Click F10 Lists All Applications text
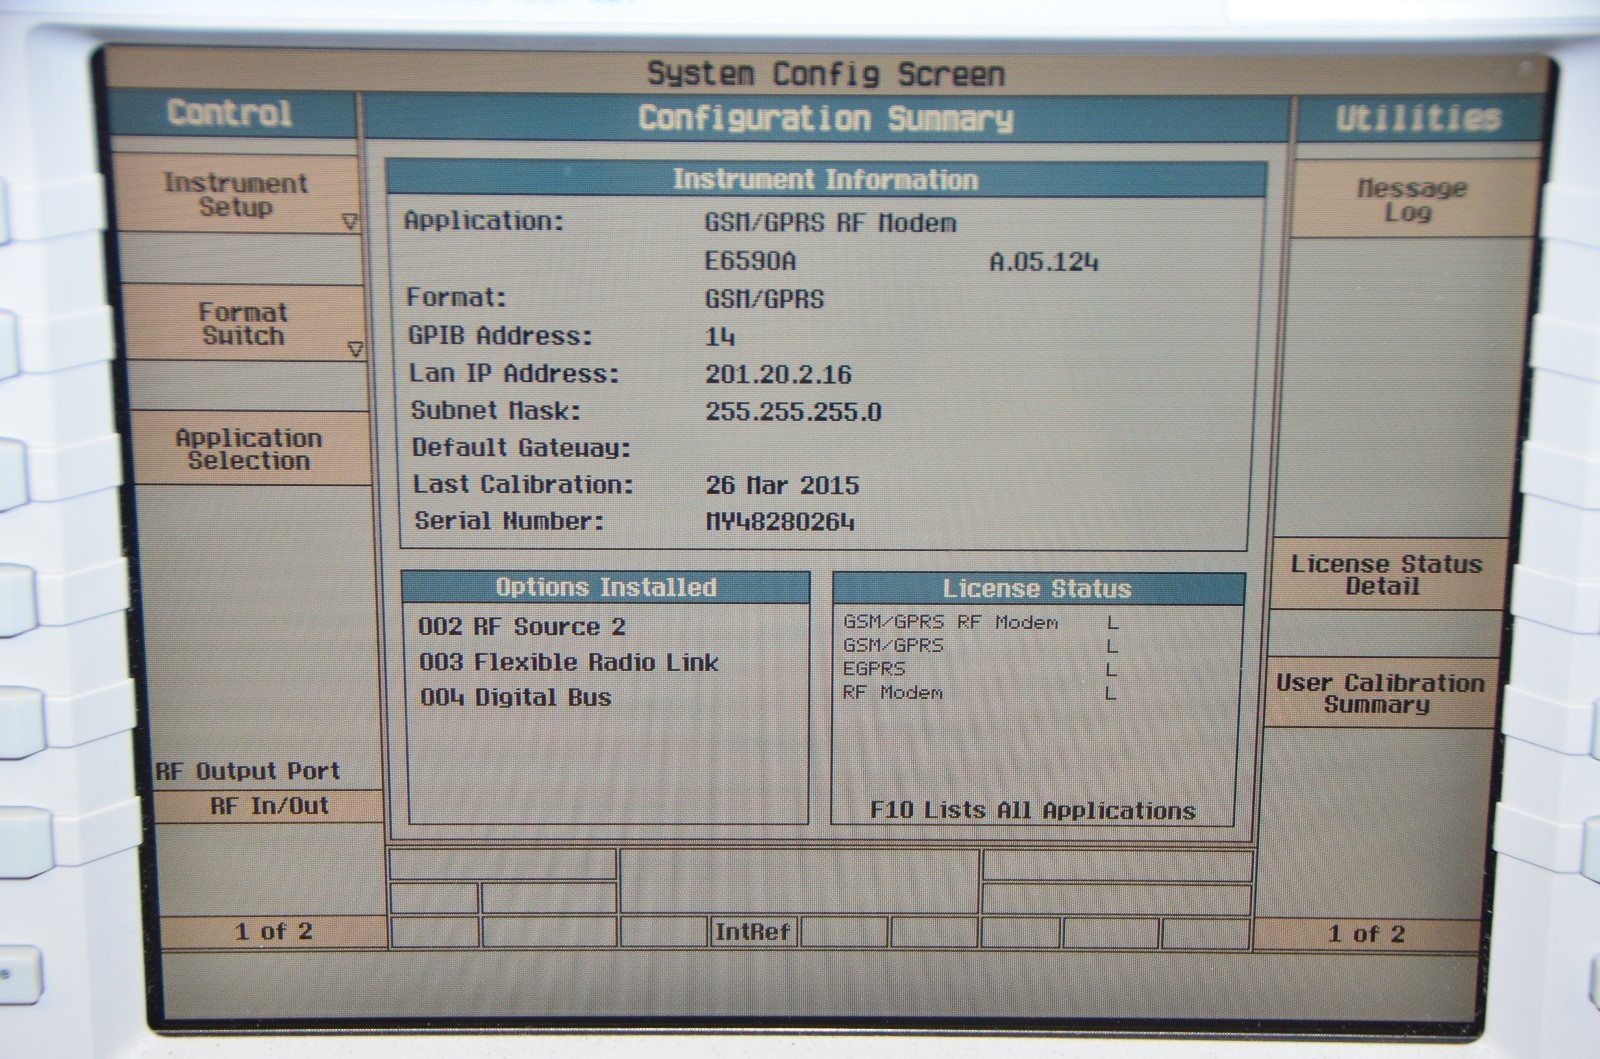The image size is (1600, 1059). pyautogui.click(x=1032, y=810)
